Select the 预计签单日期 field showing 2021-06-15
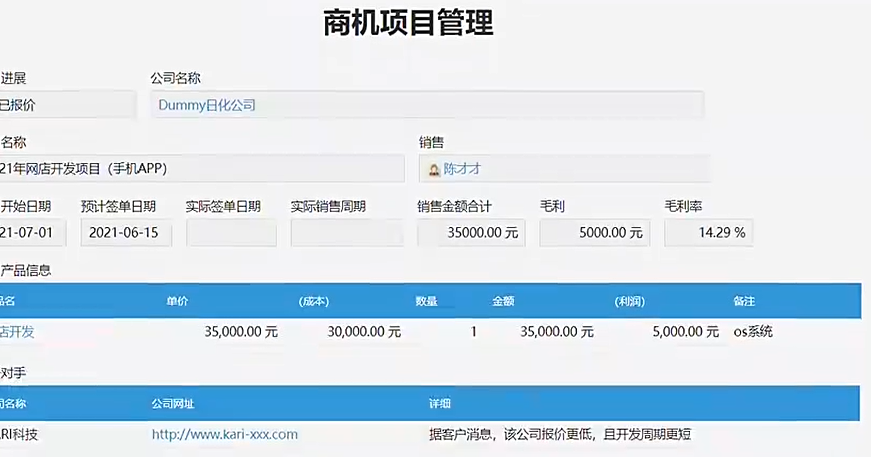The image size is (871, 457). tap(126, 233)
